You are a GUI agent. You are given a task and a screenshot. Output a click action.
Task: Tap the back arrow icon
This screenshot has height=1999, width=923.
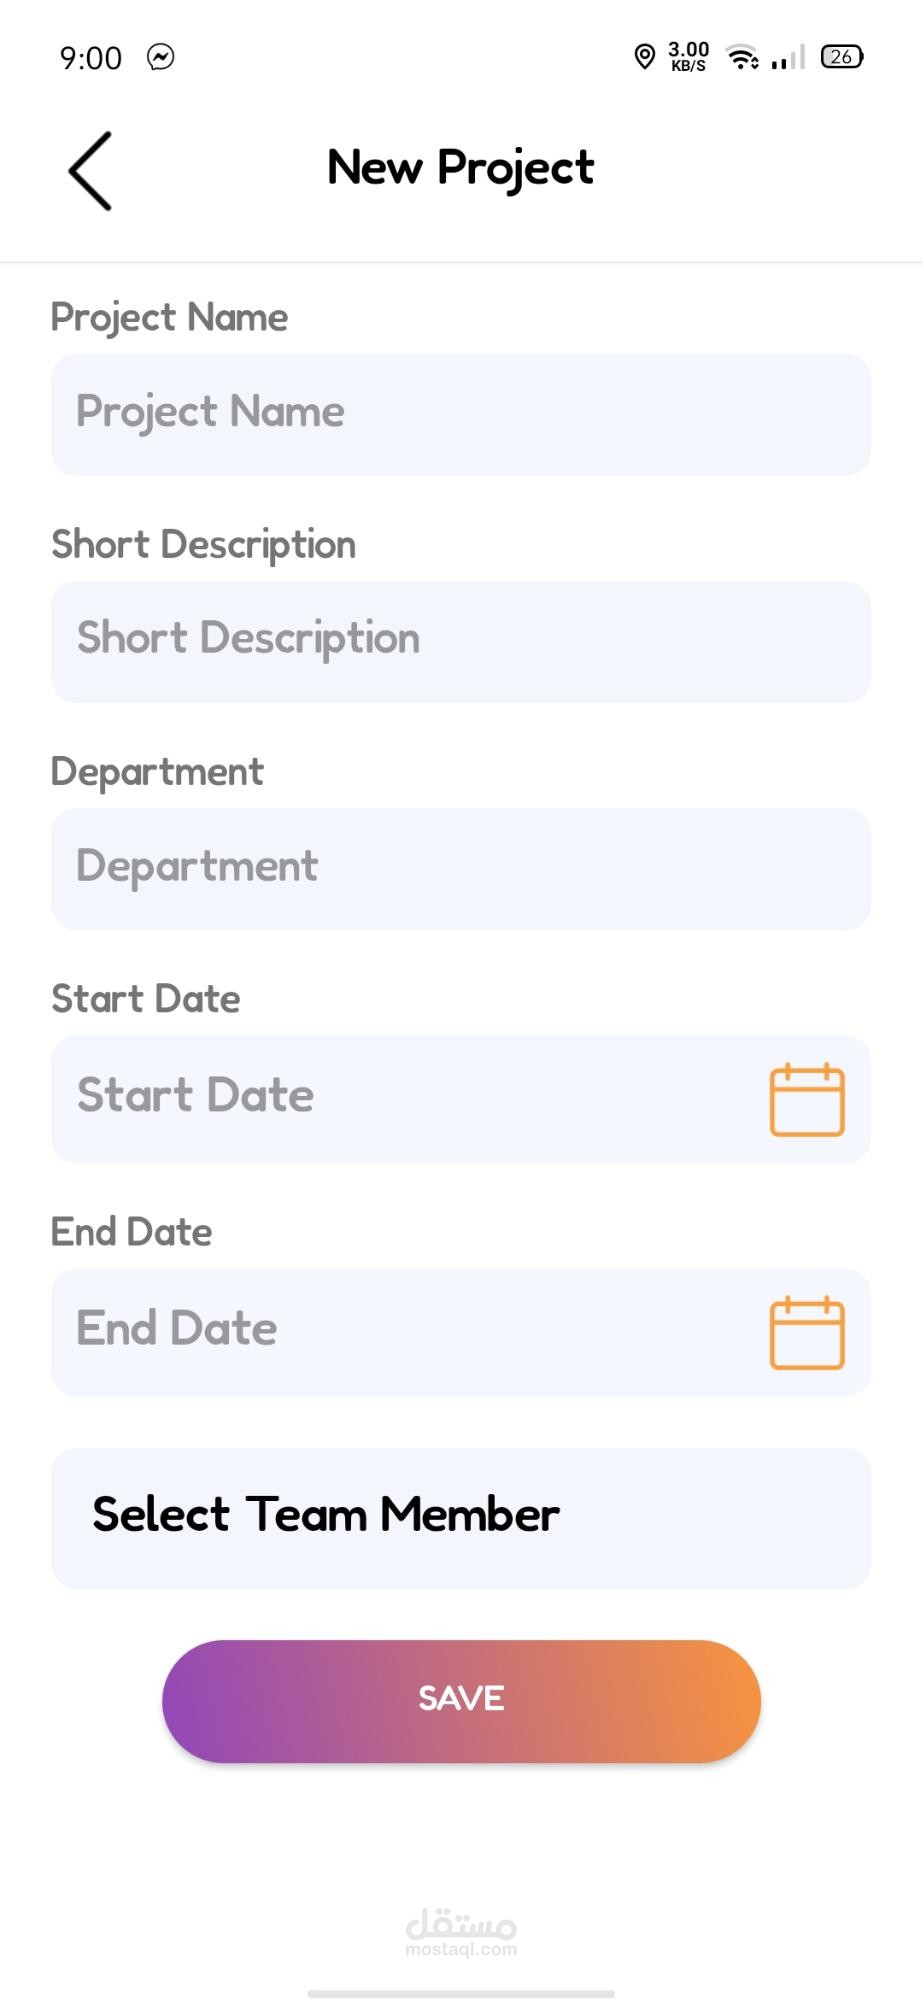point(90,171)
